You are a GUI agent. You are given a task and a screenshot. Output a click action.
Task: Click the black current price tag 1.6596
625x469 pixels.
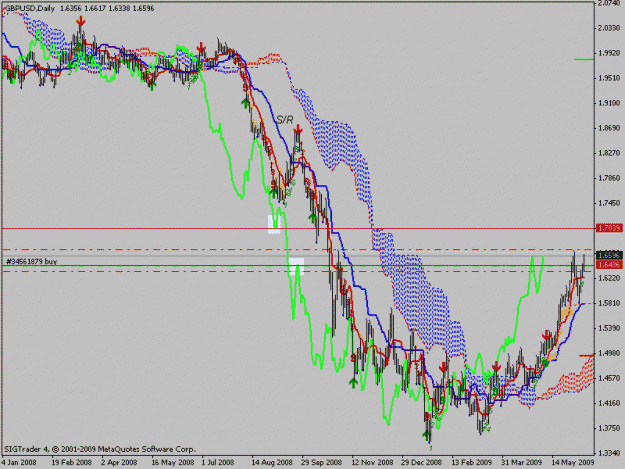pos(609,255)
